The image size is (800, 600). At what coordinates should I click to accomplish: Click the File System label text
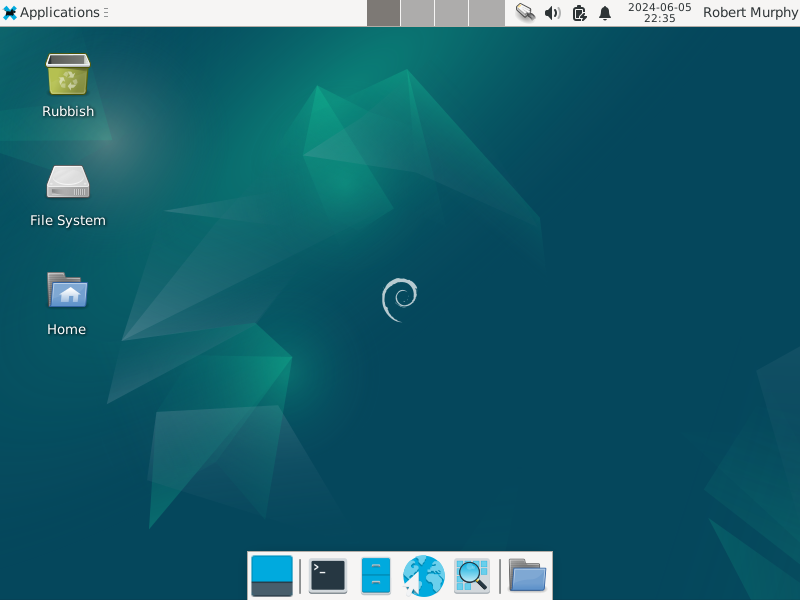68,220
